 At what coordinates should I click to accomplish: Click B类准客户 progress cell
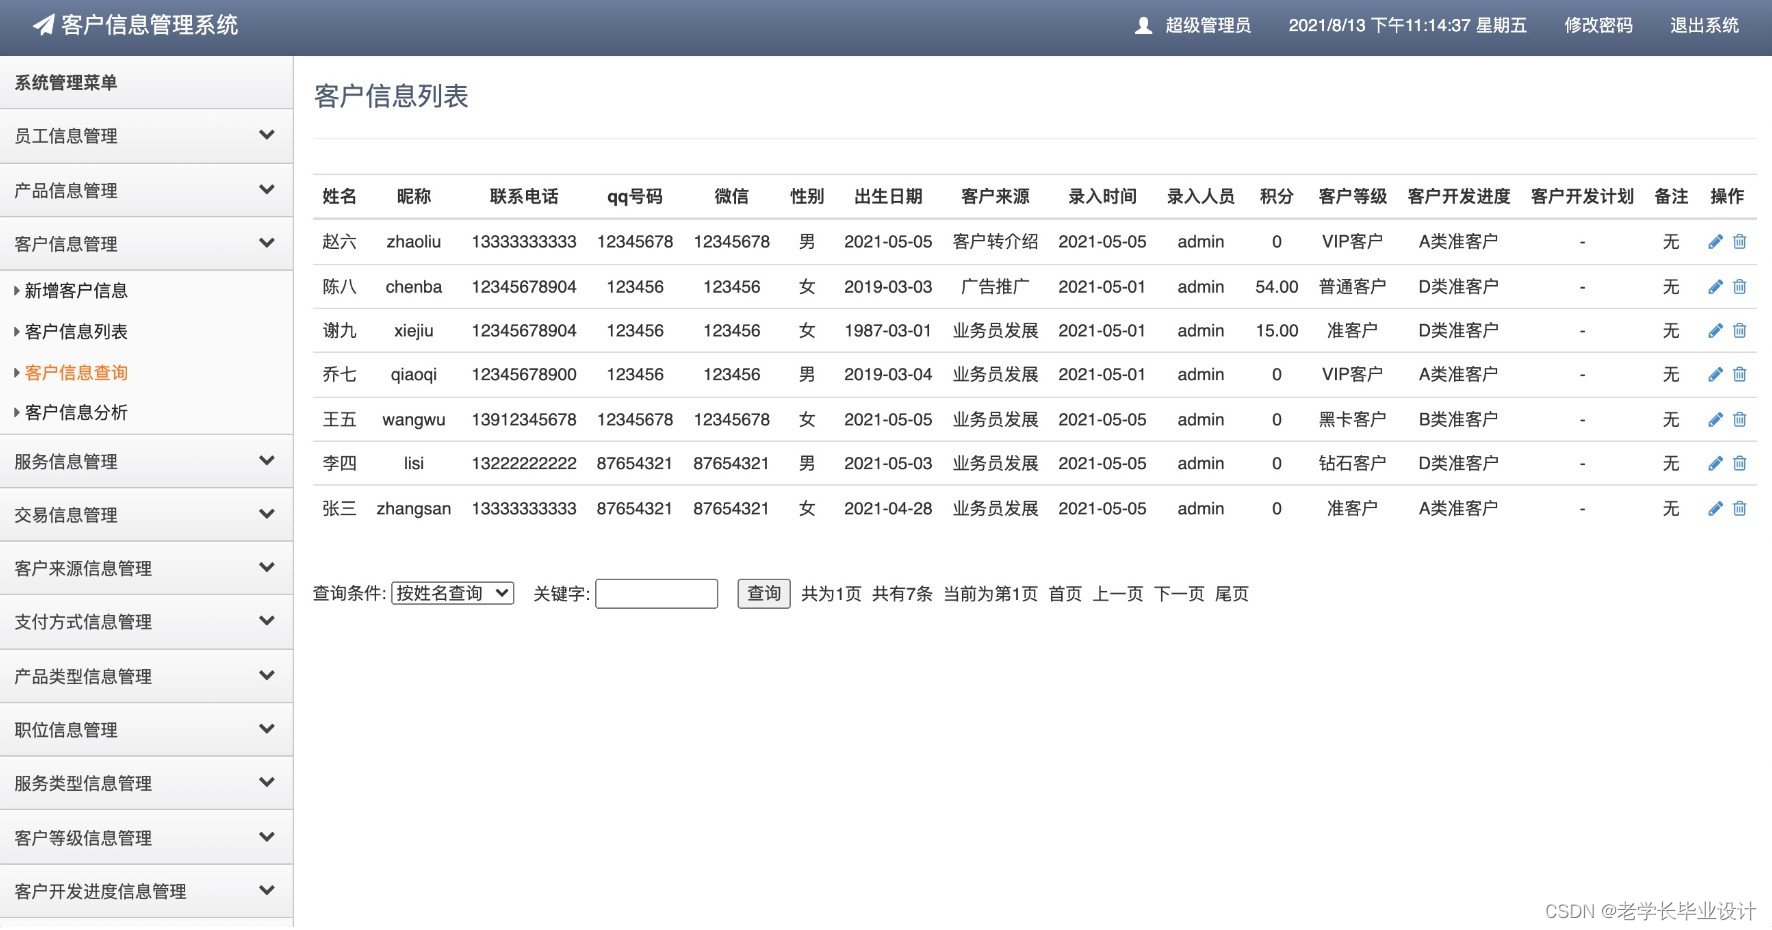coord(1458,420)
